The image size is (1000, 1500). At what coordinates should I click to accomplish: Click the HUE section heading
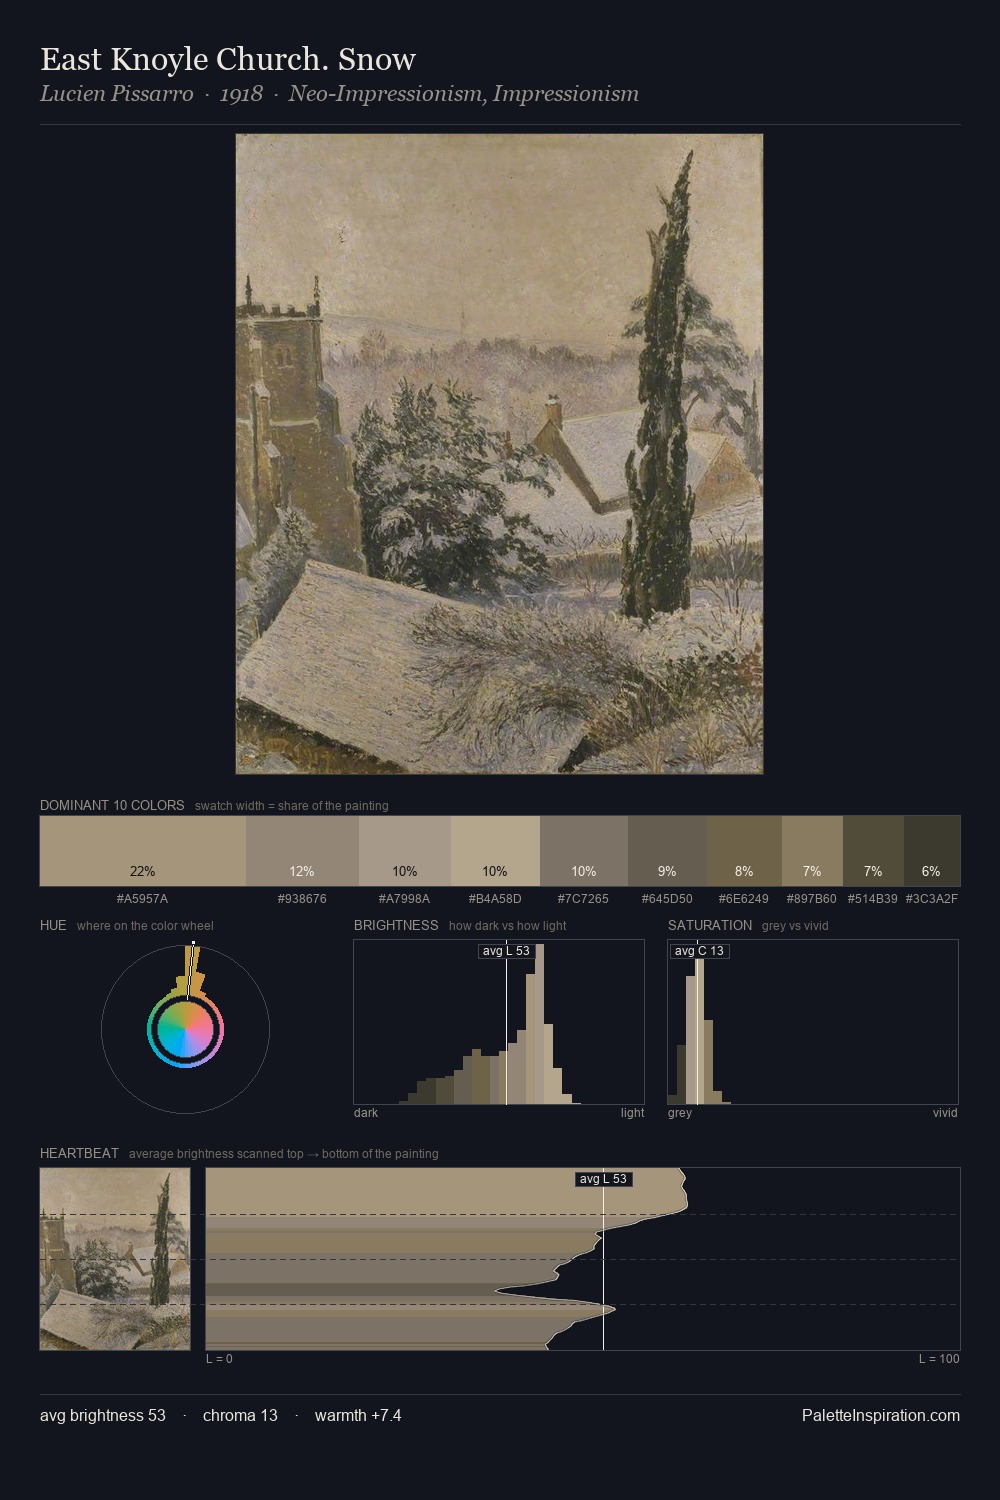coord(53,925)
